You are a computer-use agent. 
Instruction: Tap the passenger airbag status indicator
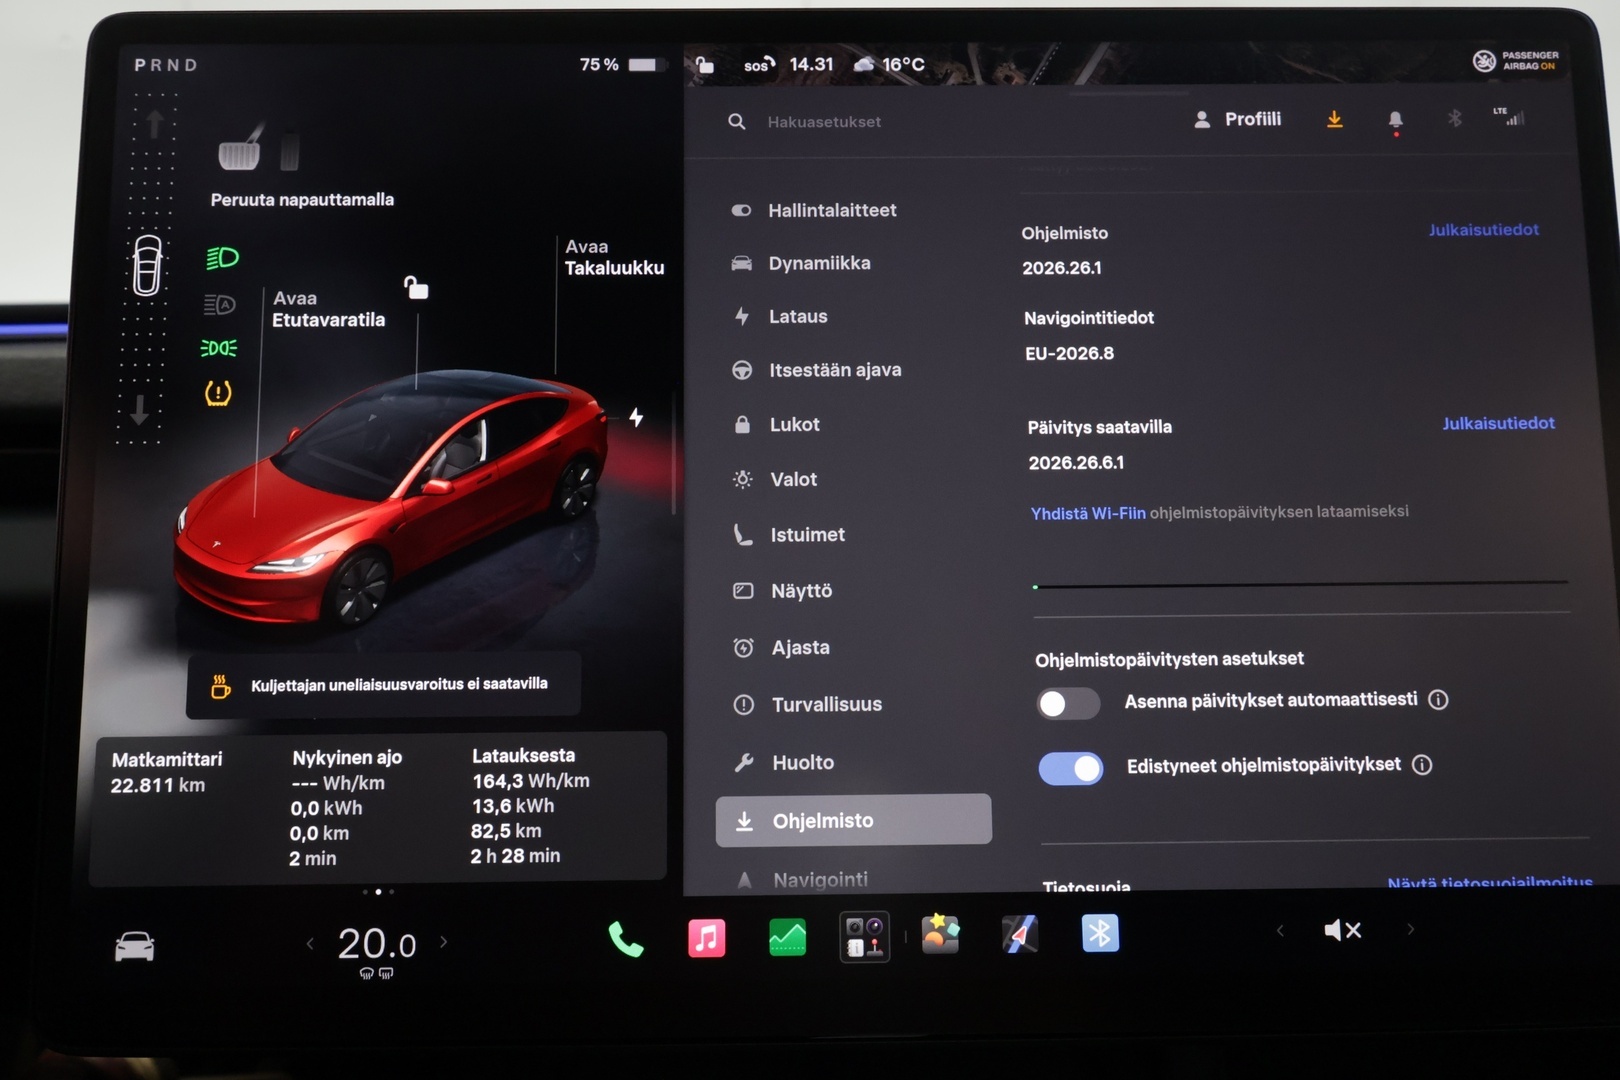[x=1516, y=61]
